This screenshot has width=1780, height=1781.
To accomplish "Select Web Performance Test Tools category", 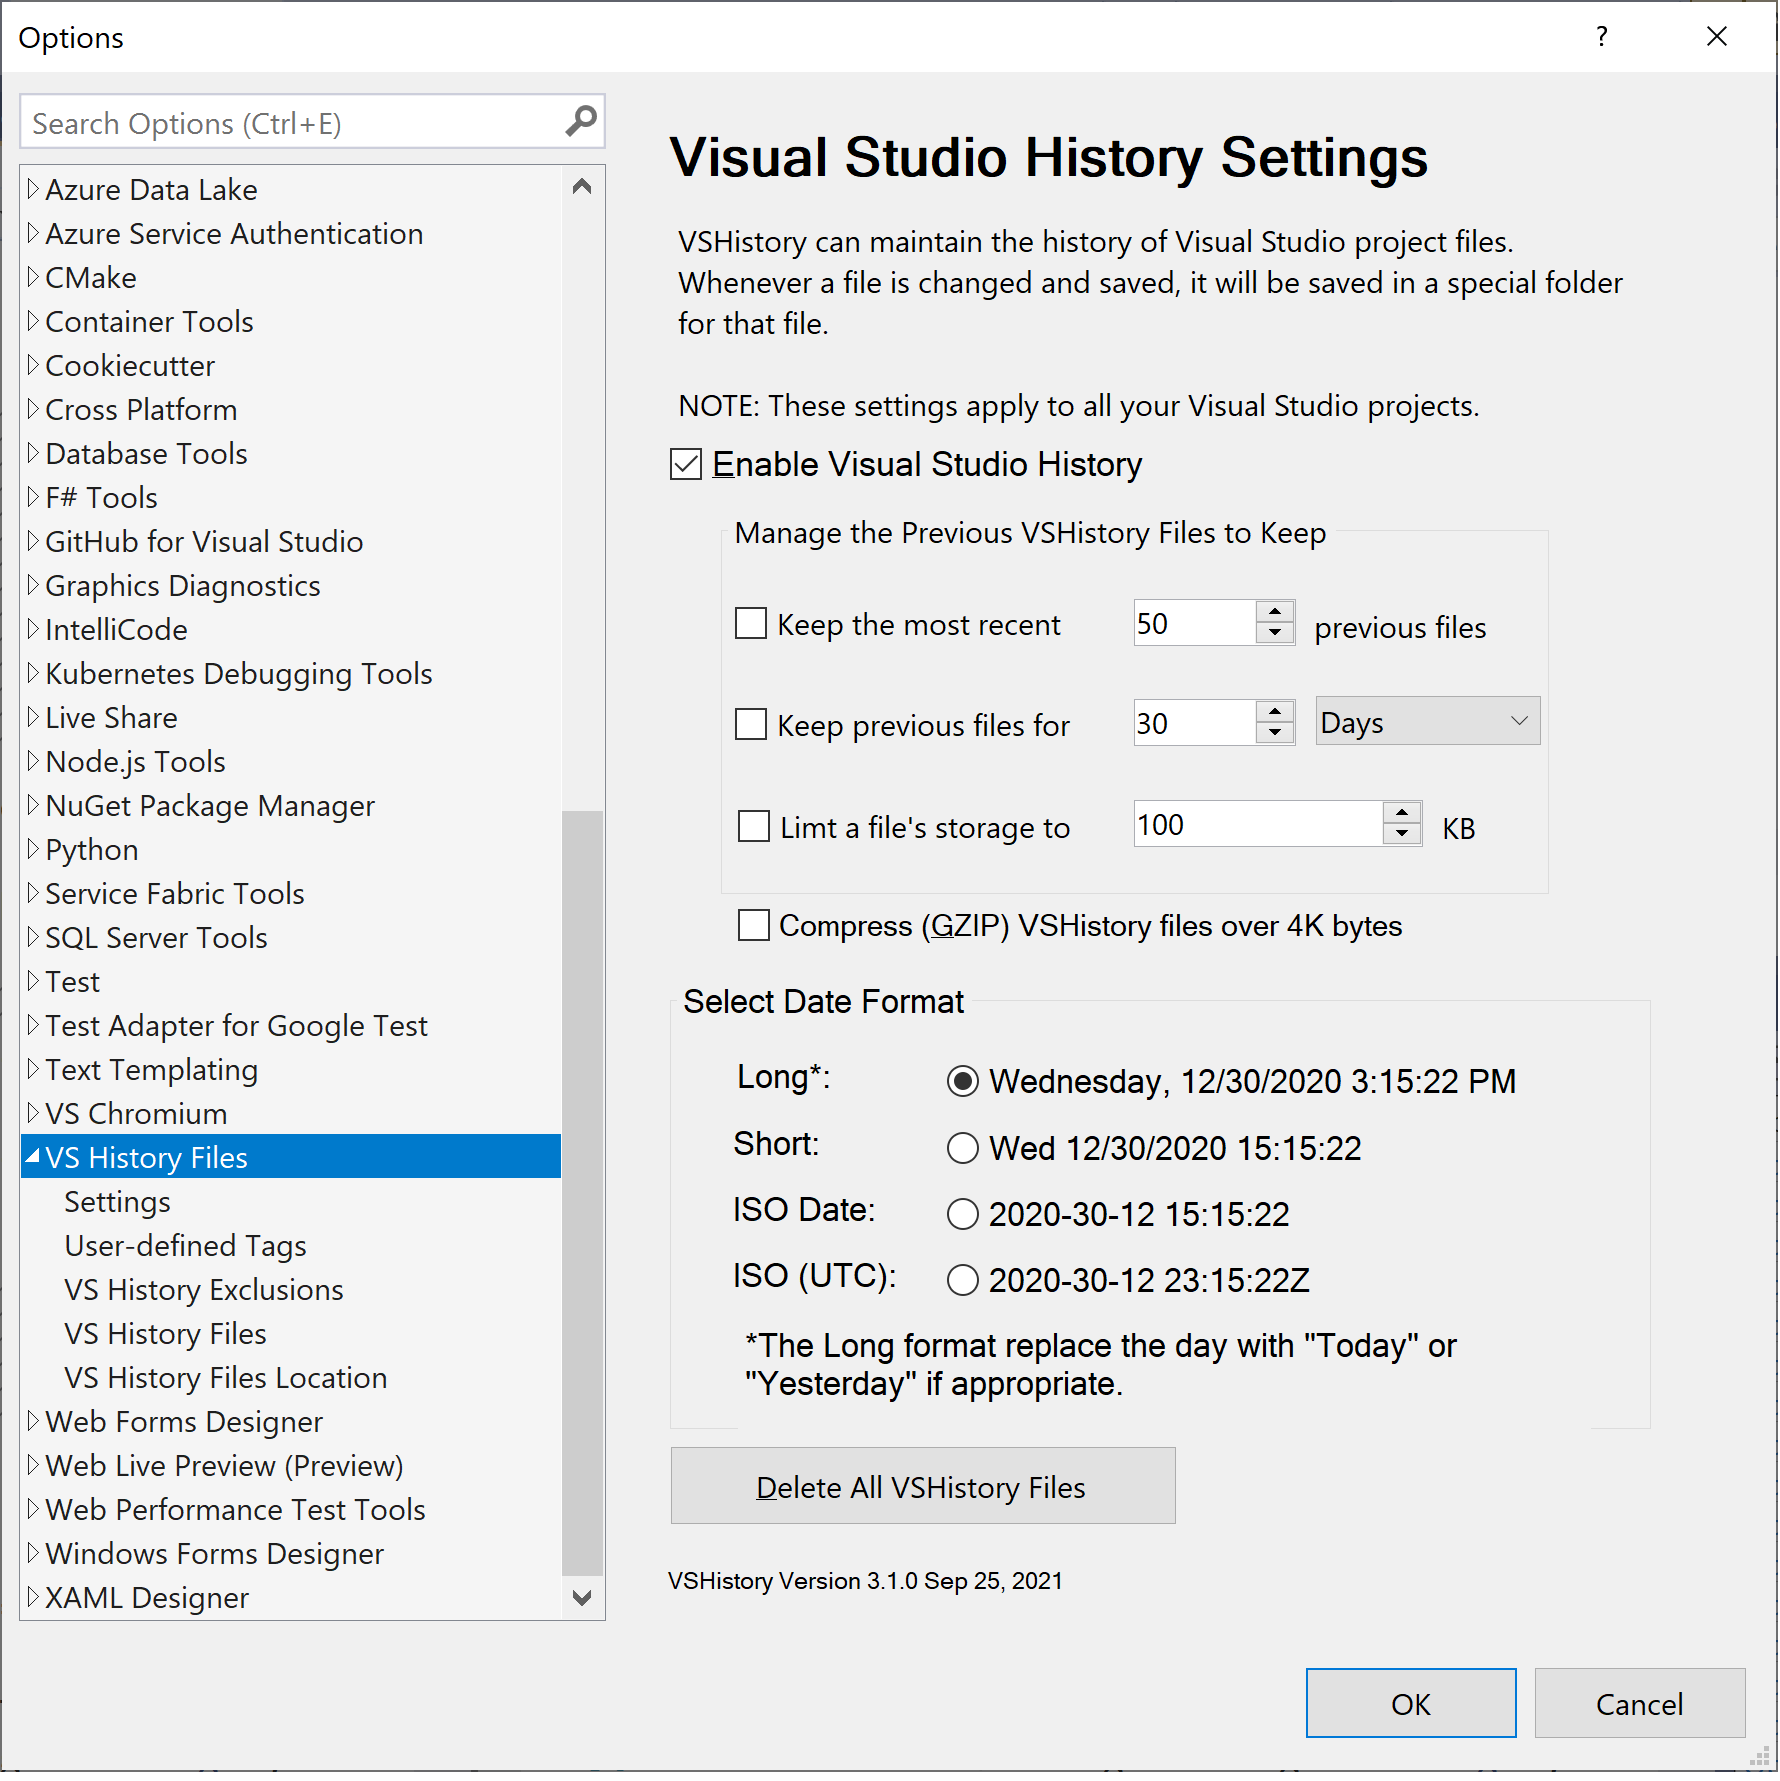I will click(x=235, y=1509).
